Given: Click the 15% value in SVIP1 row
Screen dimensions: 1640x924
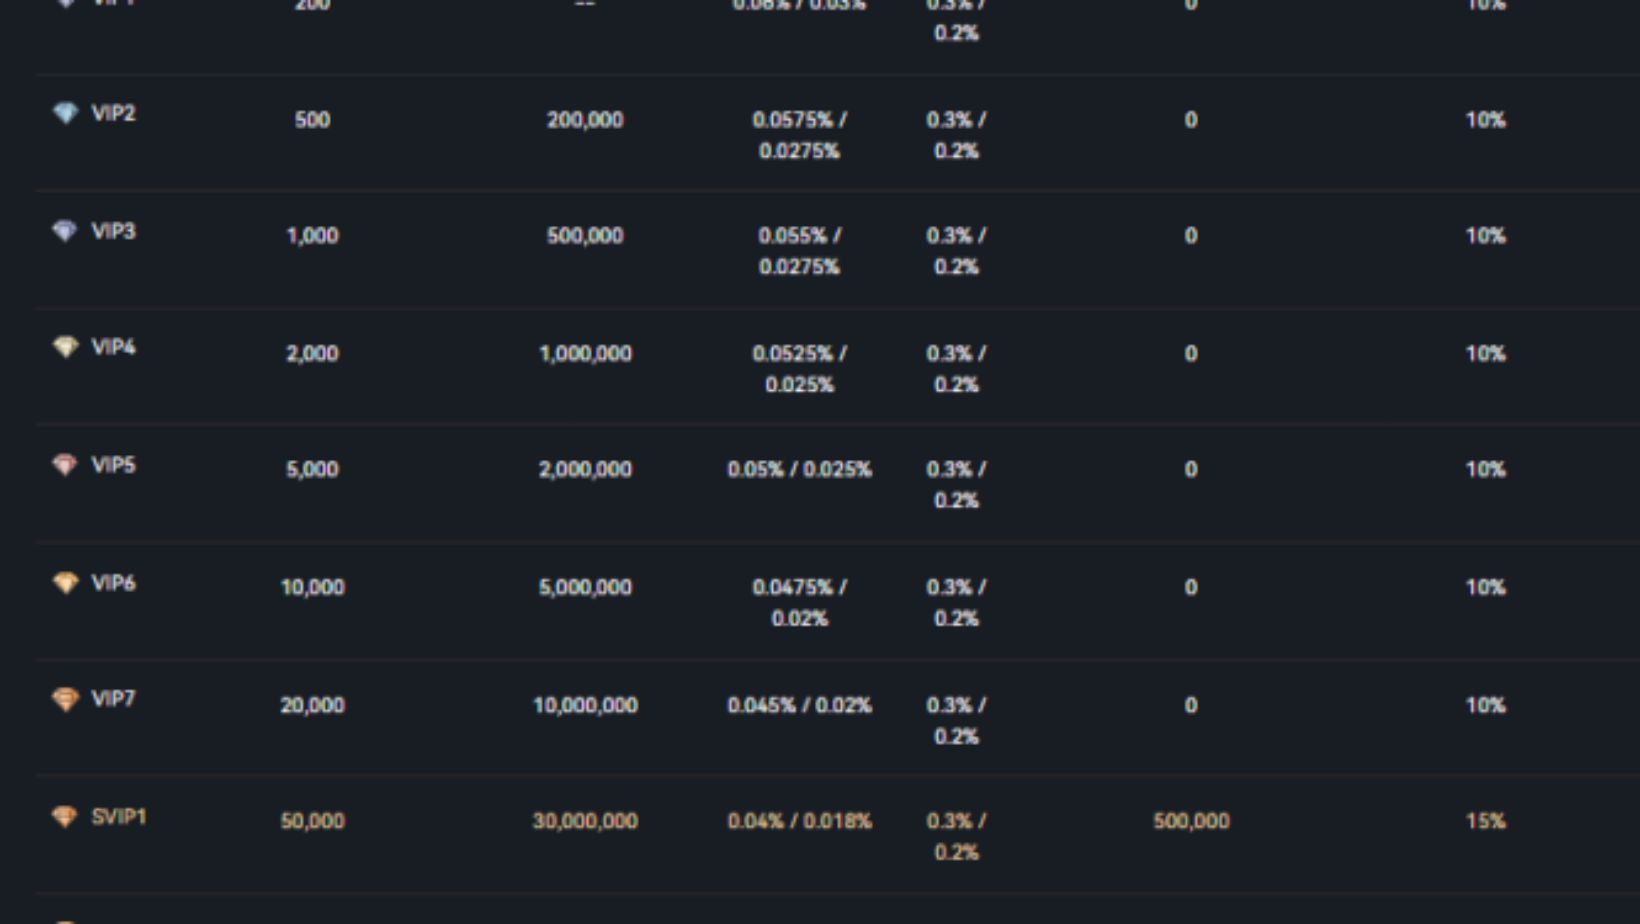Looking at the screenshot, I should 1485,822.
